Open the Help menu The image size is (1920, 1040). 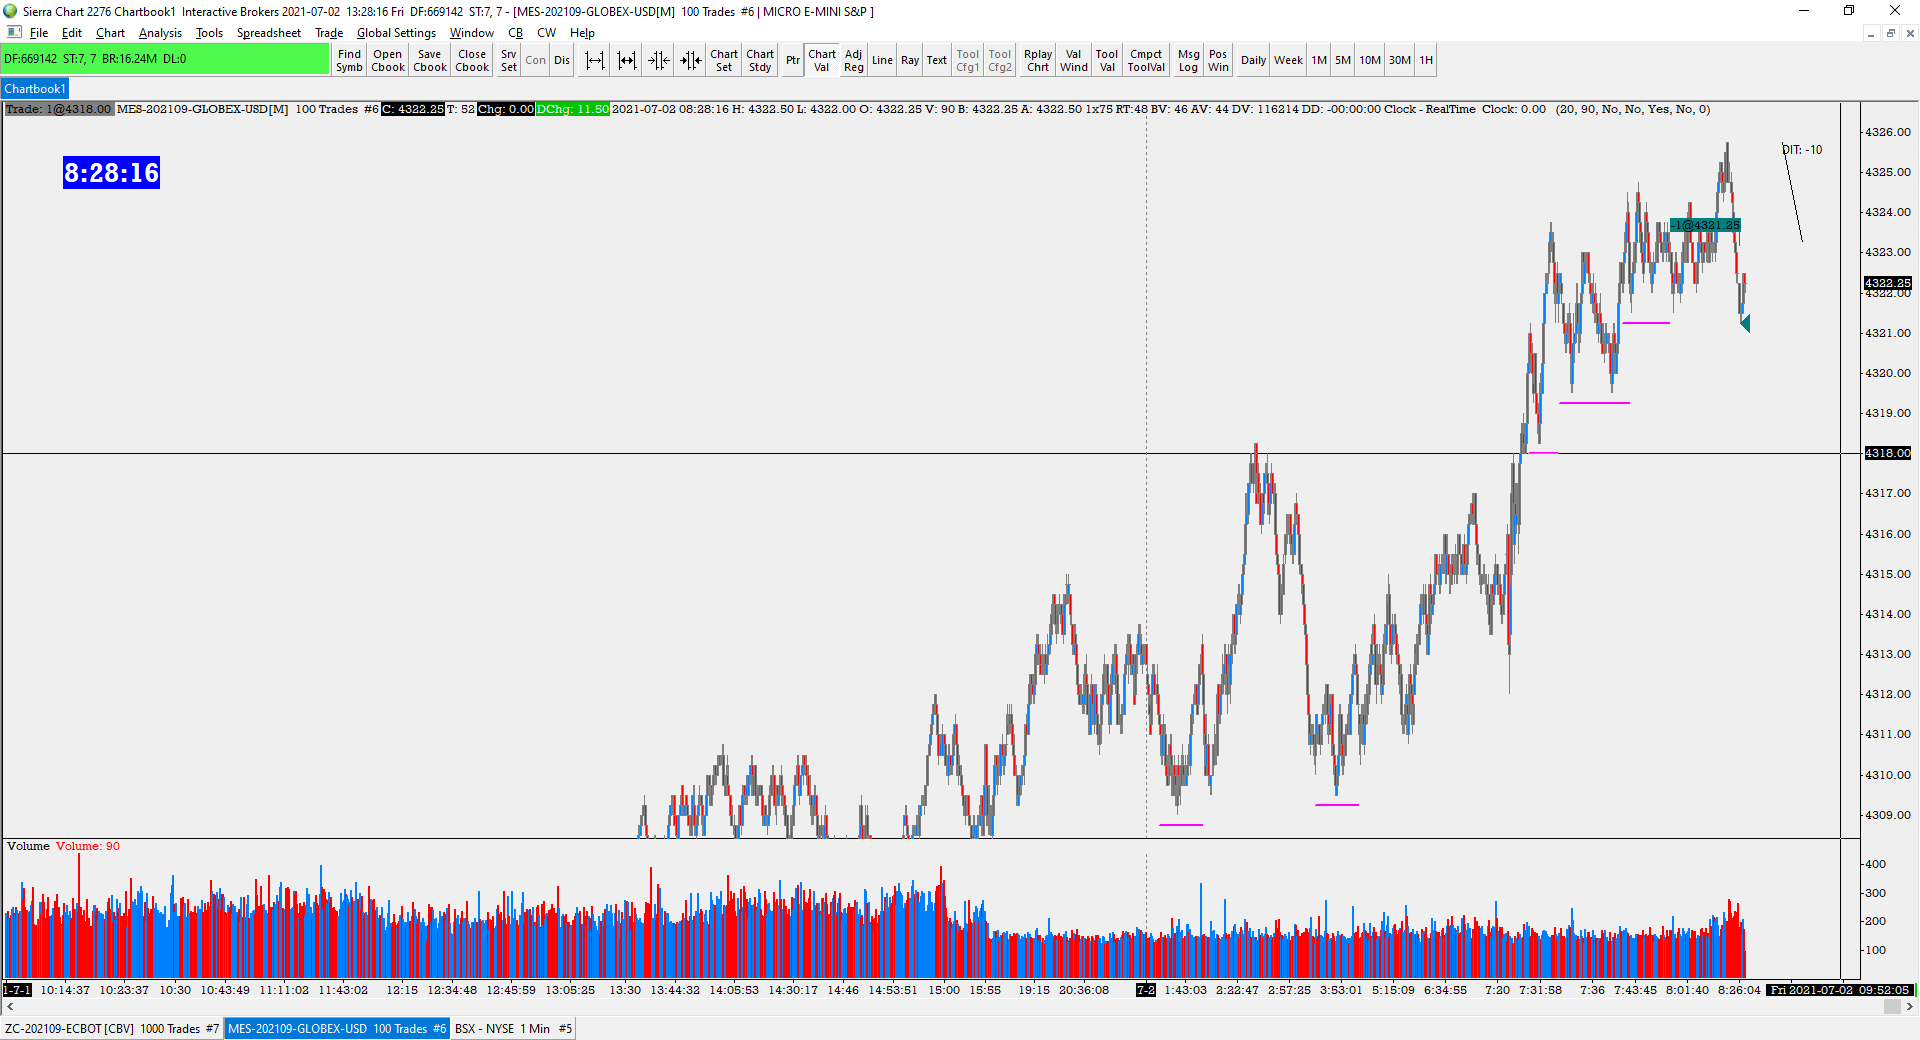click(583, 33)
